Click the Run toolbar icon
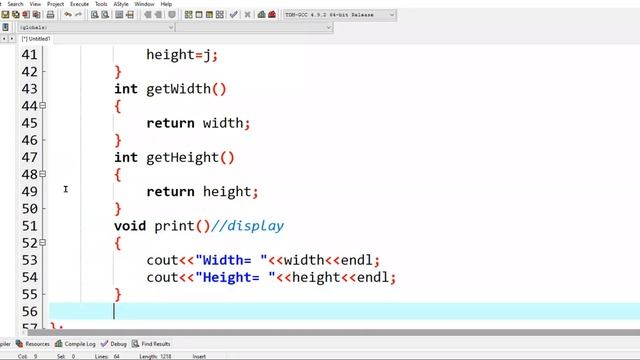Screen dimensions: 640x360 pos(199,15)
